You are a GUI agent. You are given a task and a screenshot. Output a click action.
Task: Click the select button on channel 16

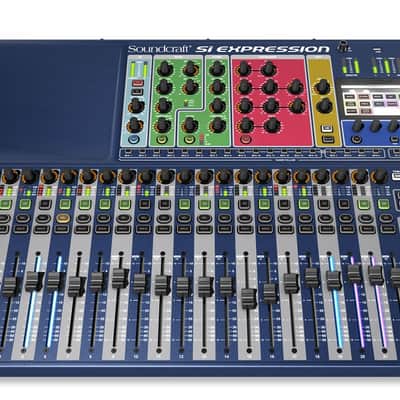point(266,229)
